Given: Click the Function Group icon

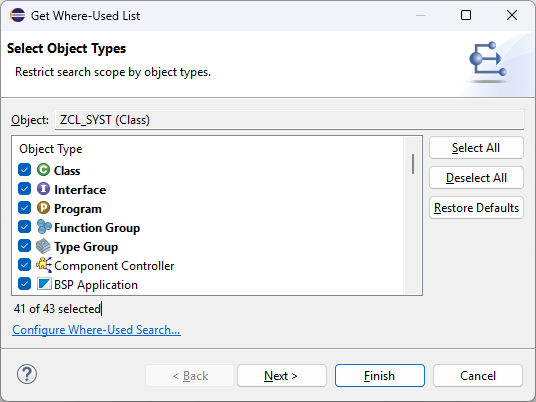Looking at the screenshot, I should click(44, 227).
